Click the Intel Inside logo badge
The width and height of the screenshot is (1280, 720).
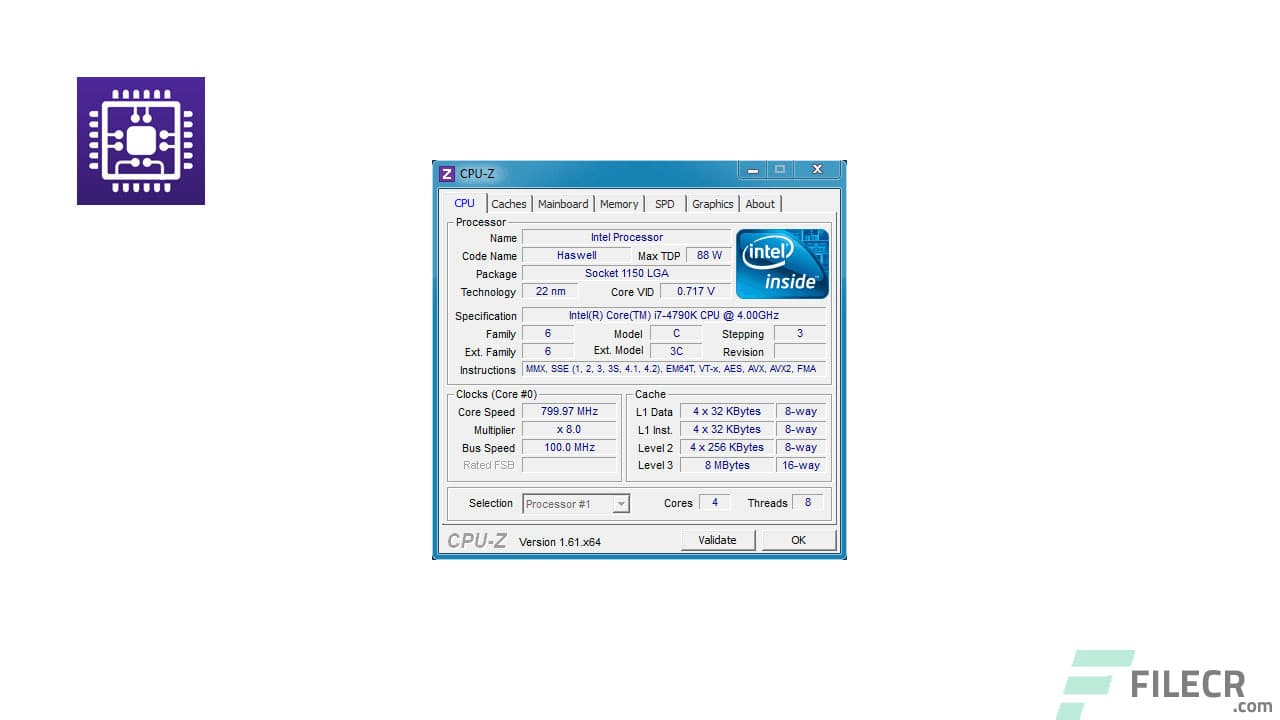(782, 263)
